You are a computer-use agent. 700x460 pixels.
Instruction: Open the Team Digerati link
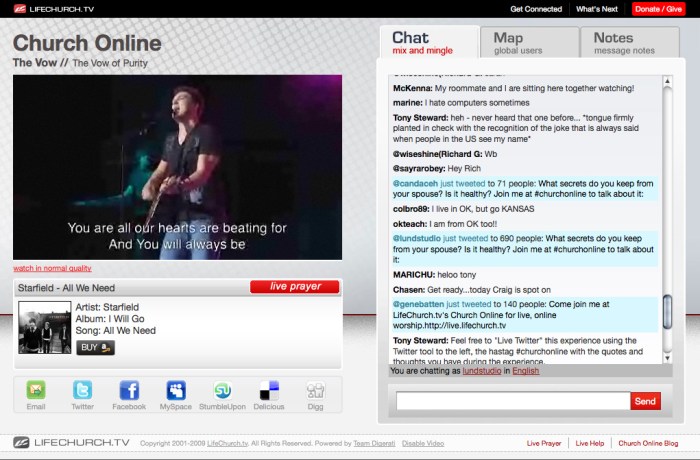click(374, 443)
